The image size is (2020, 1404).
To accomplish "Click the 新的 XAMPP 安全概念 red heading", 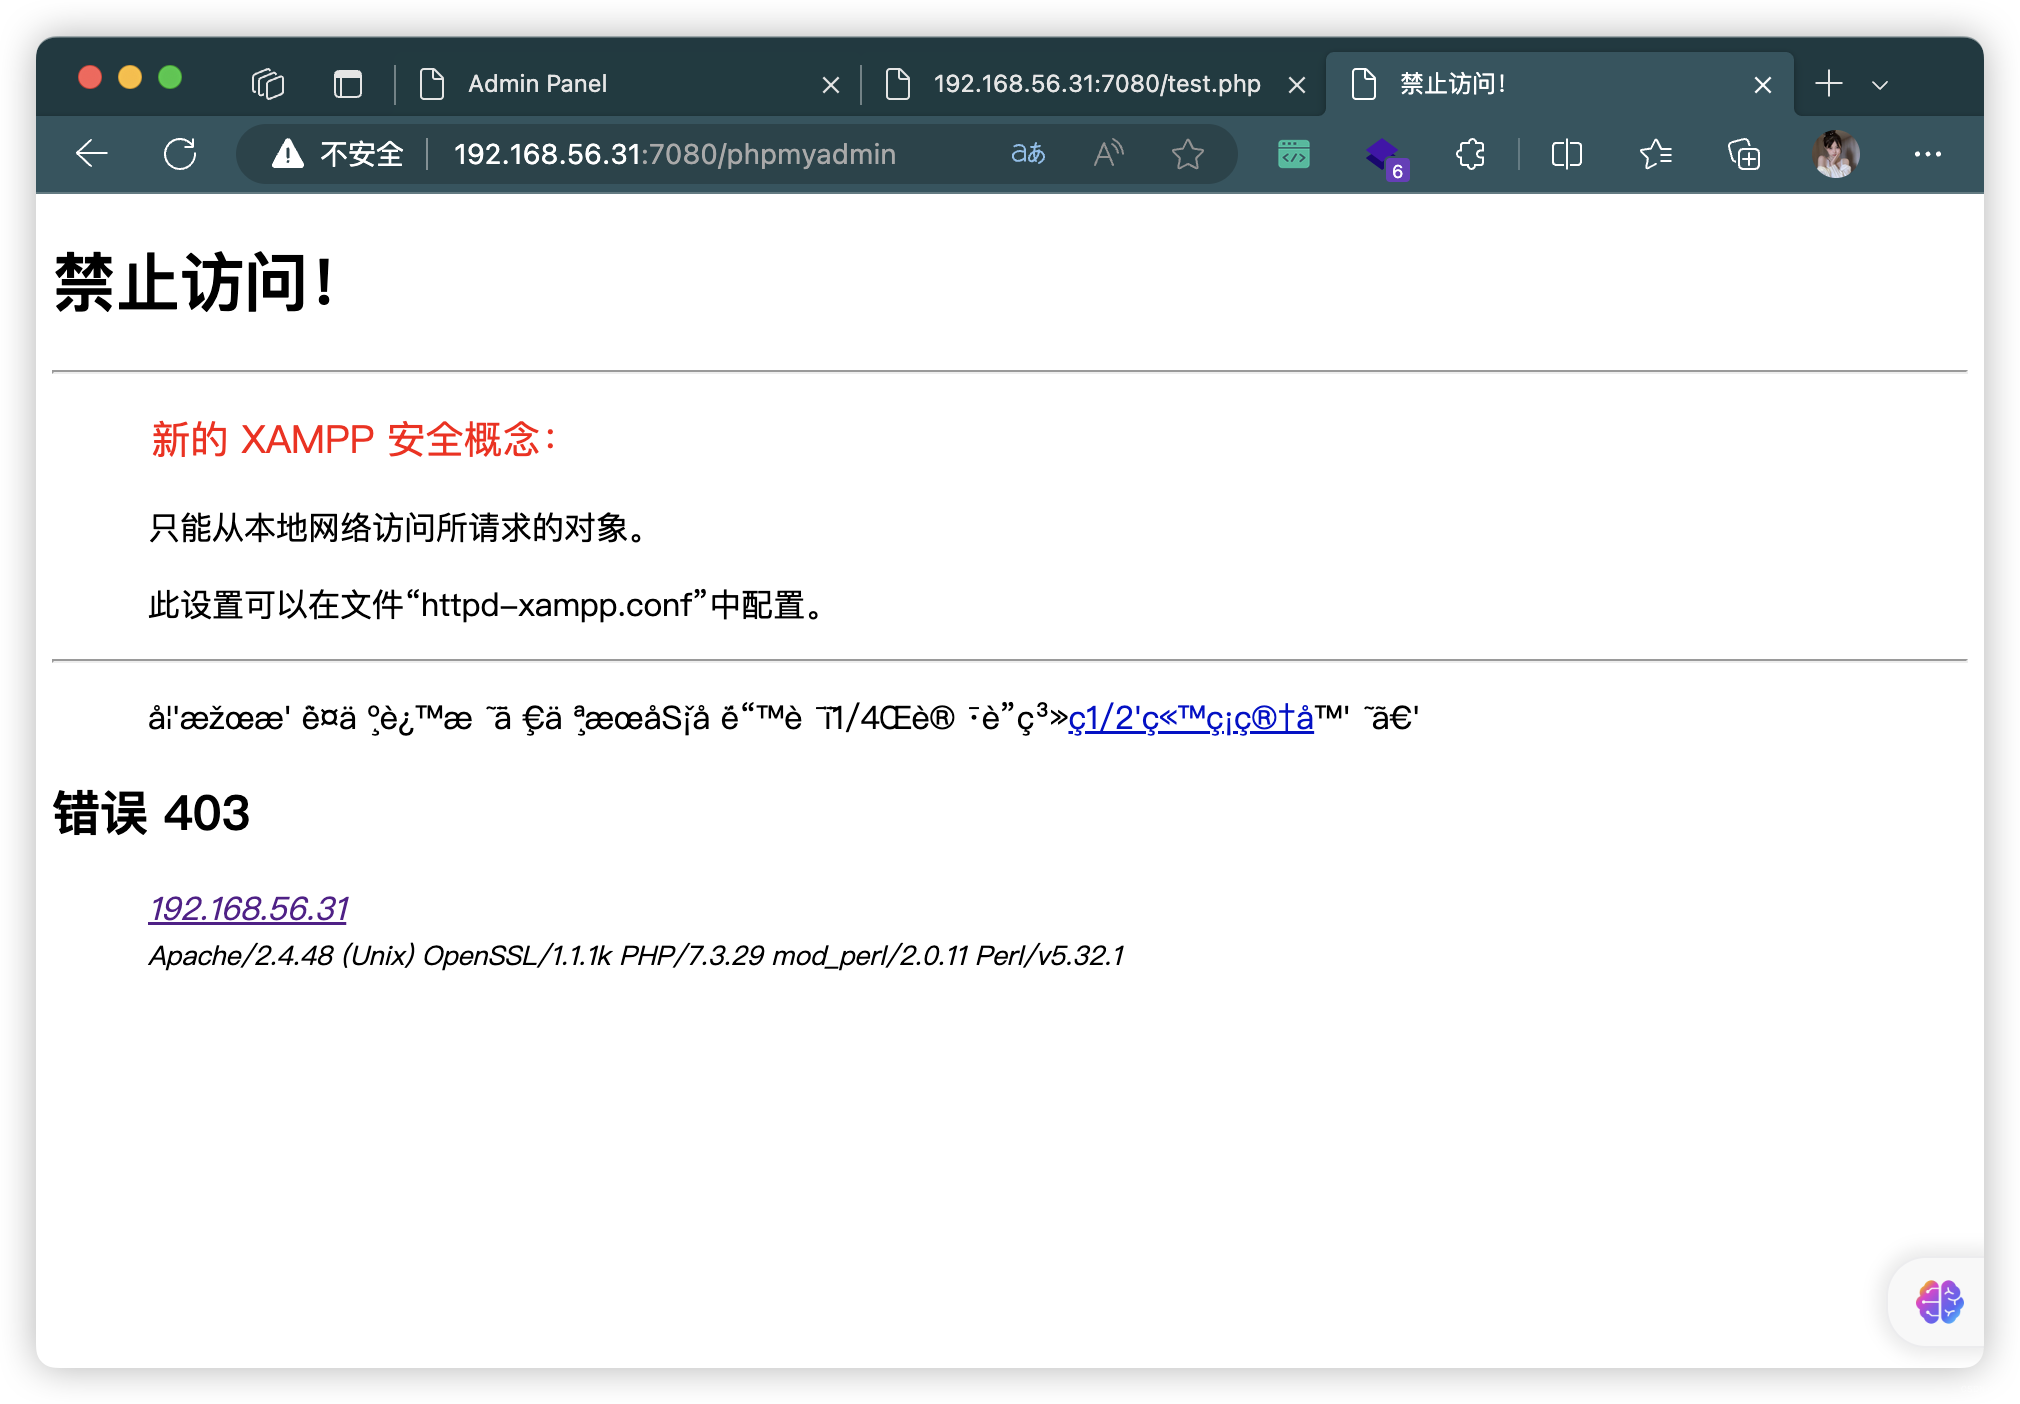I will pyautogui.click(x=353, y=439).
